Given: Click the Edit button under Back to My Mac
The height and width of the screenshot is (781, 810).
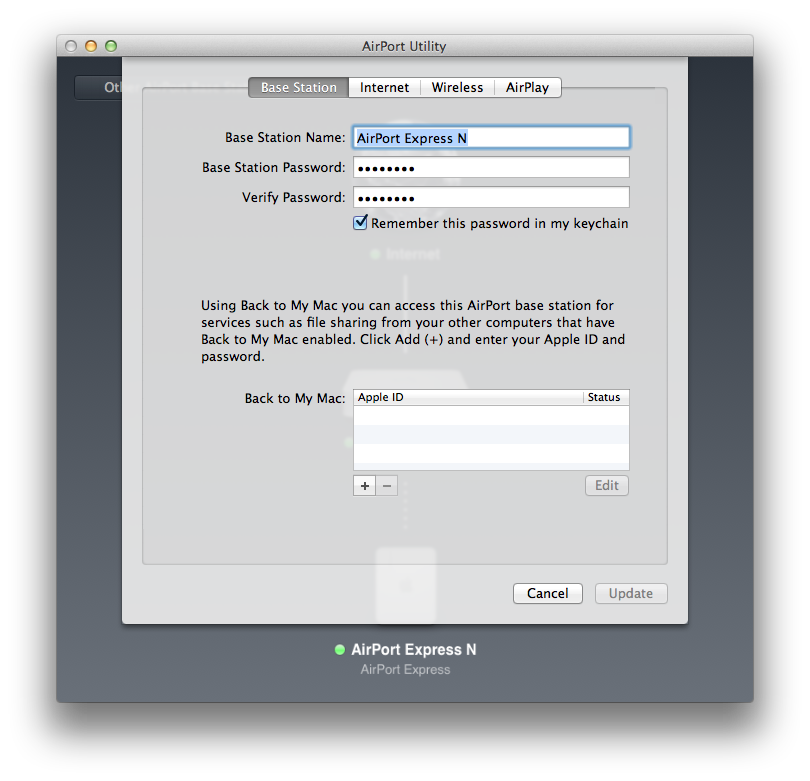Looking at the screenshot, I should pyautogui.click(x=606, y=486).
